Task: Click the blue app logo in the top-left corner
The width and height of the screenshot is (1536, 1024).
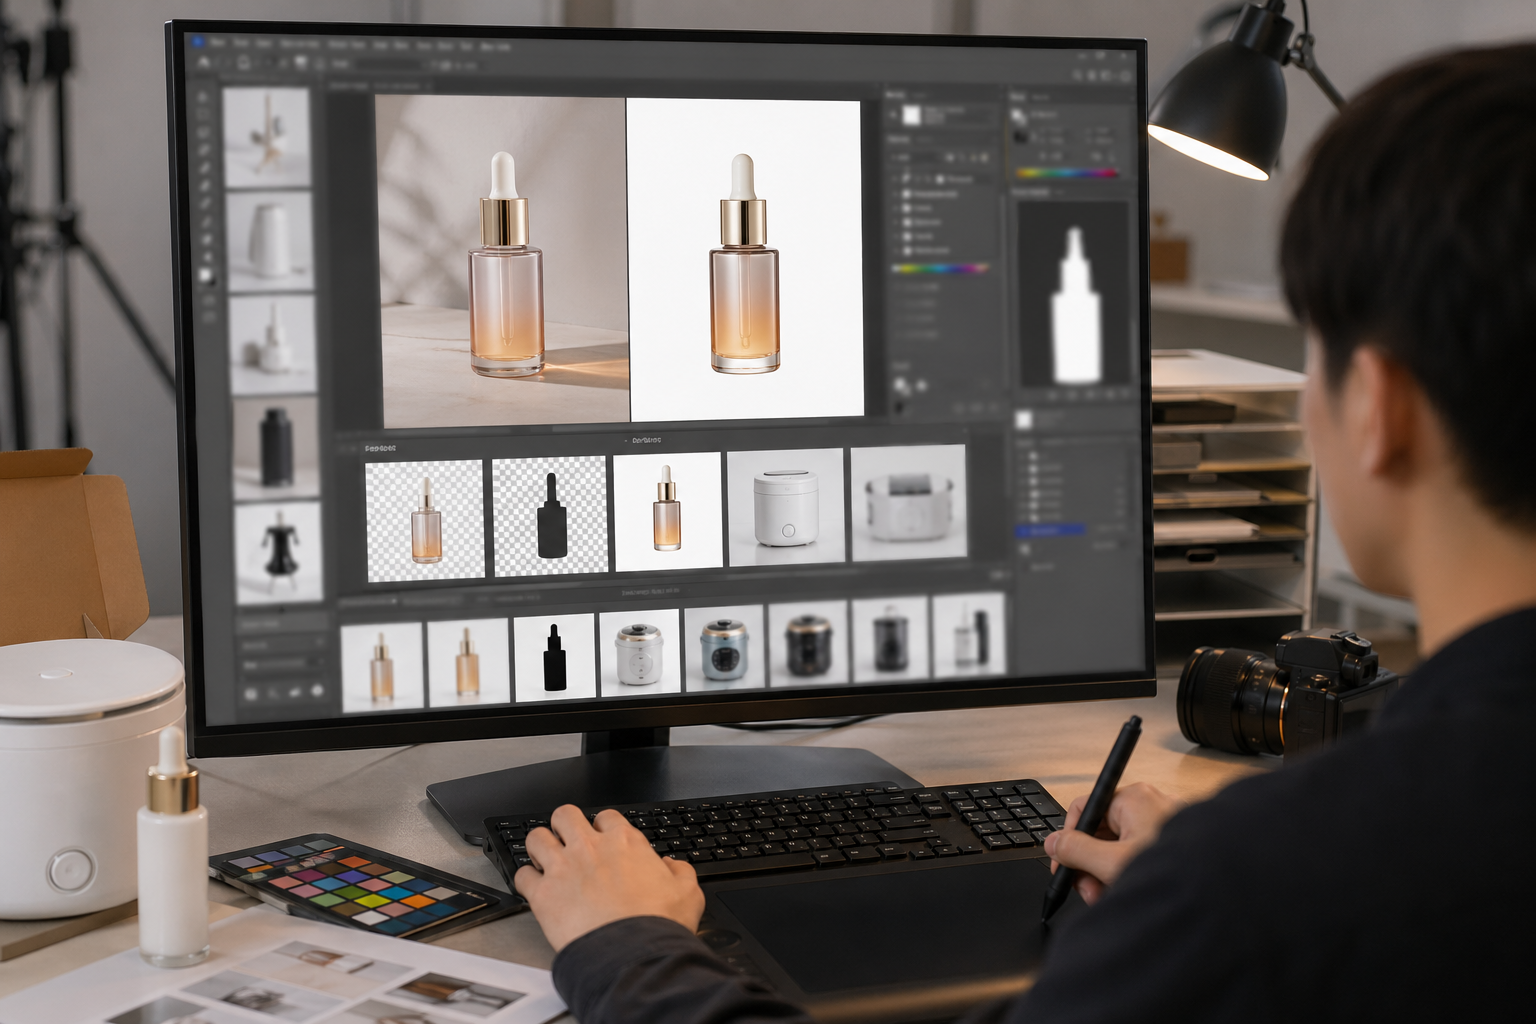Action: (197, 42)
